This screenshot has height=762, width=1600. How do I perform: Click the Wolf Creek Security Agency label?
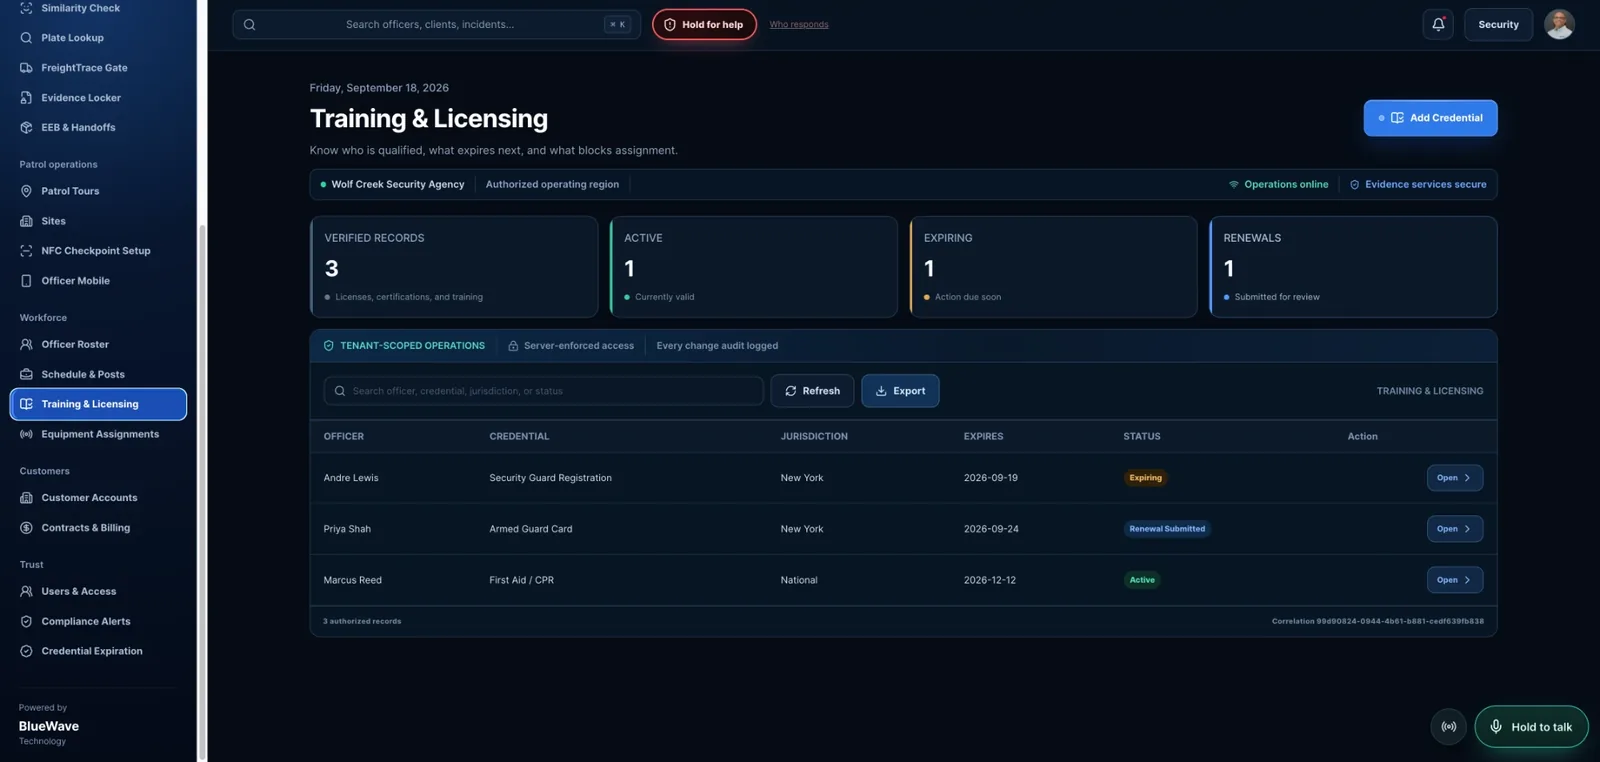point(398,185)
